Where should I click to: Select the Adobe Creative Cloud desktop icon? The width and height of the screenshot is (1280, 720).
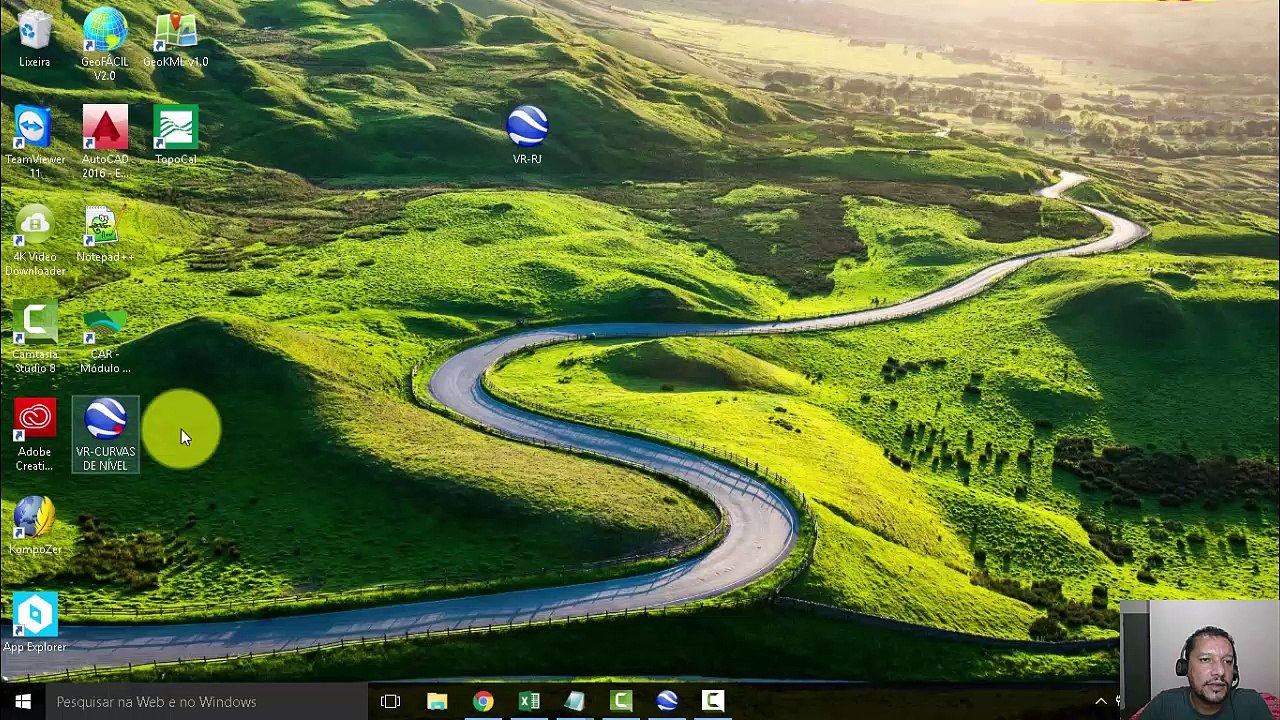tap(35, 435)
